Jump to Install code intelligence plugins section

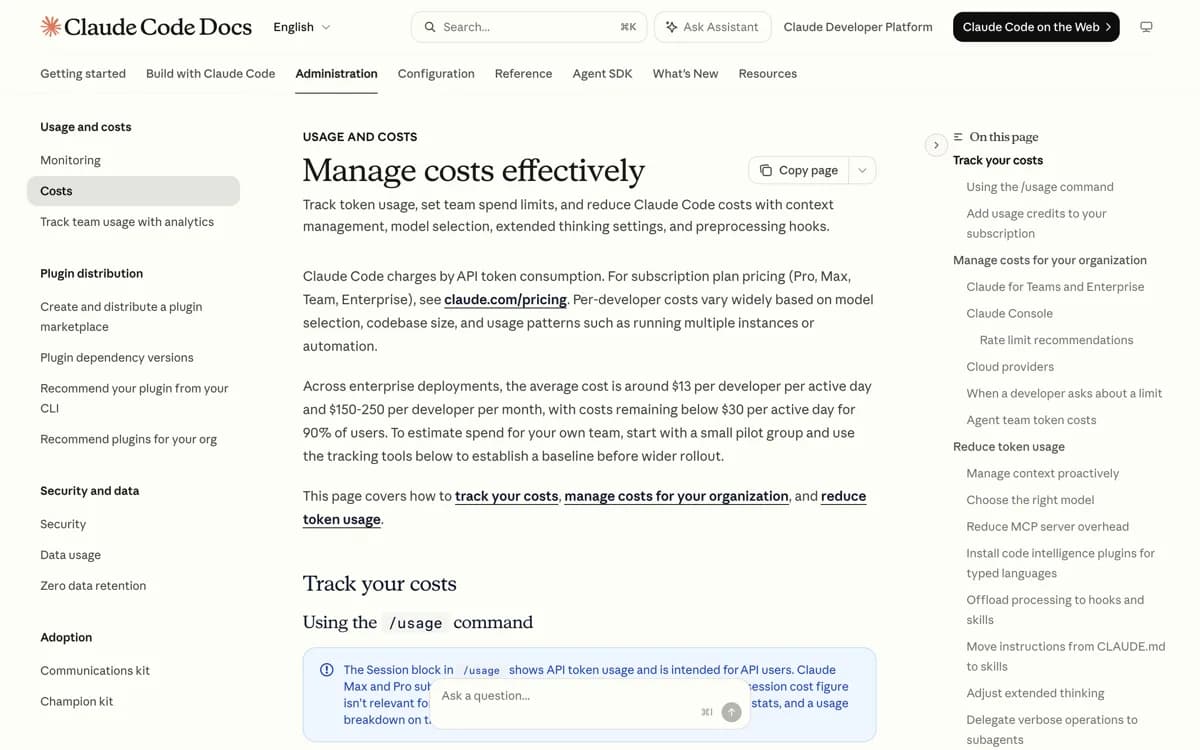pos(1060,563)
